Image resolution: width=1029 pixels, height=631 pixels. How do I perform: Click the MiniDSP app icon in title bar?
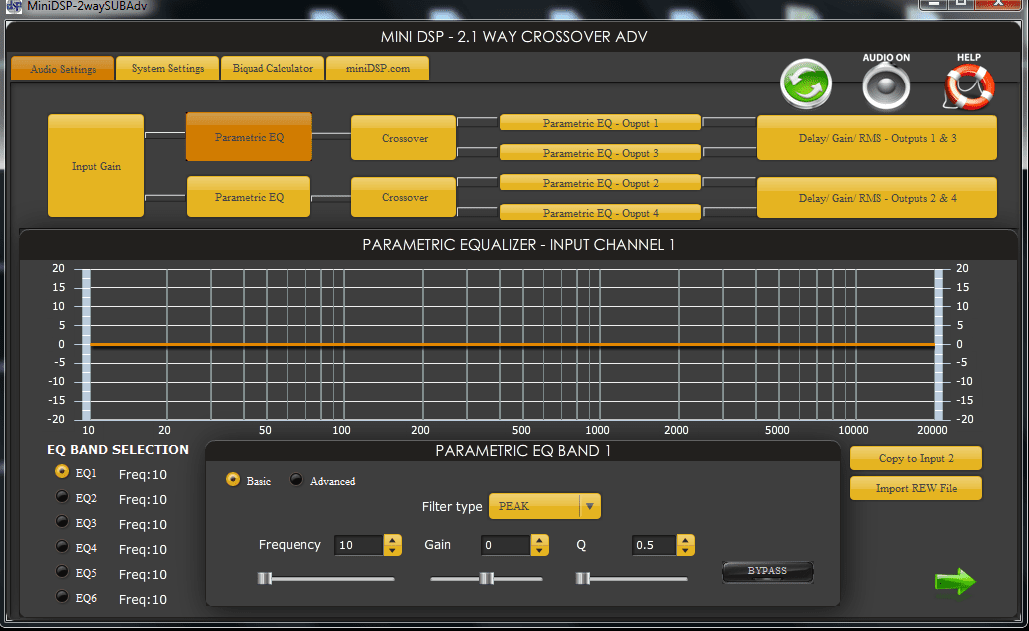[13, 6]
